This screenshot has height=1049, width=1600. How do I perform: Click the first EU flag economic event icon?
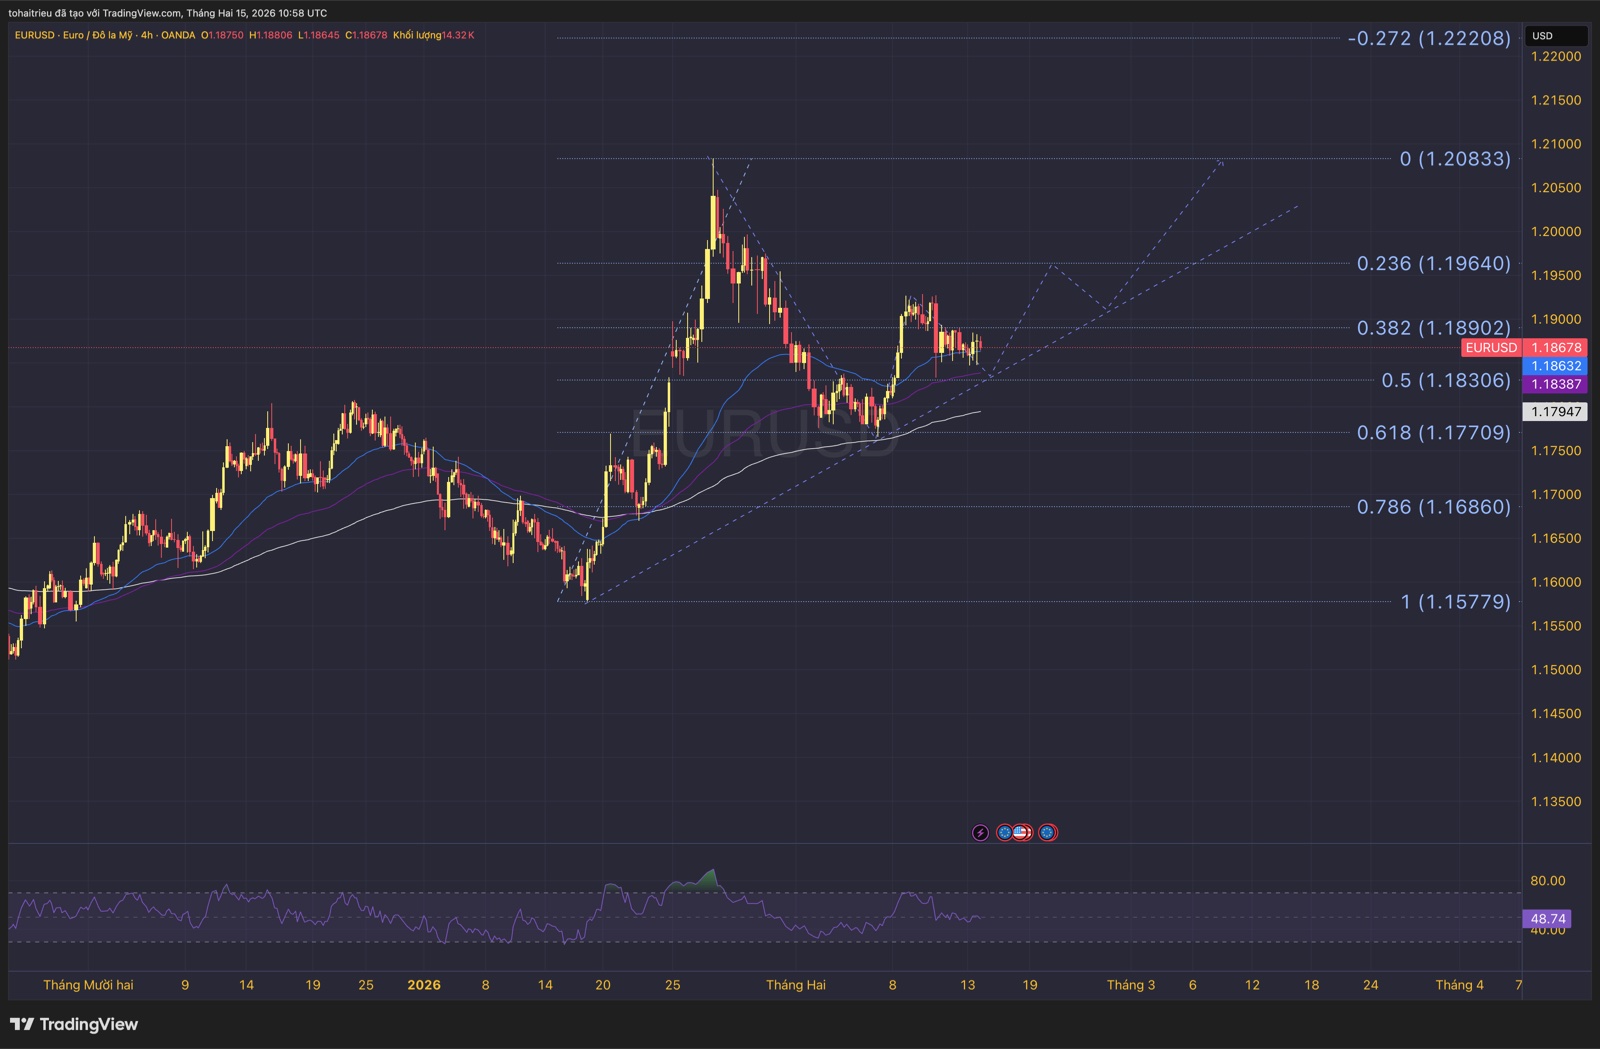[x=1004, y=832]
